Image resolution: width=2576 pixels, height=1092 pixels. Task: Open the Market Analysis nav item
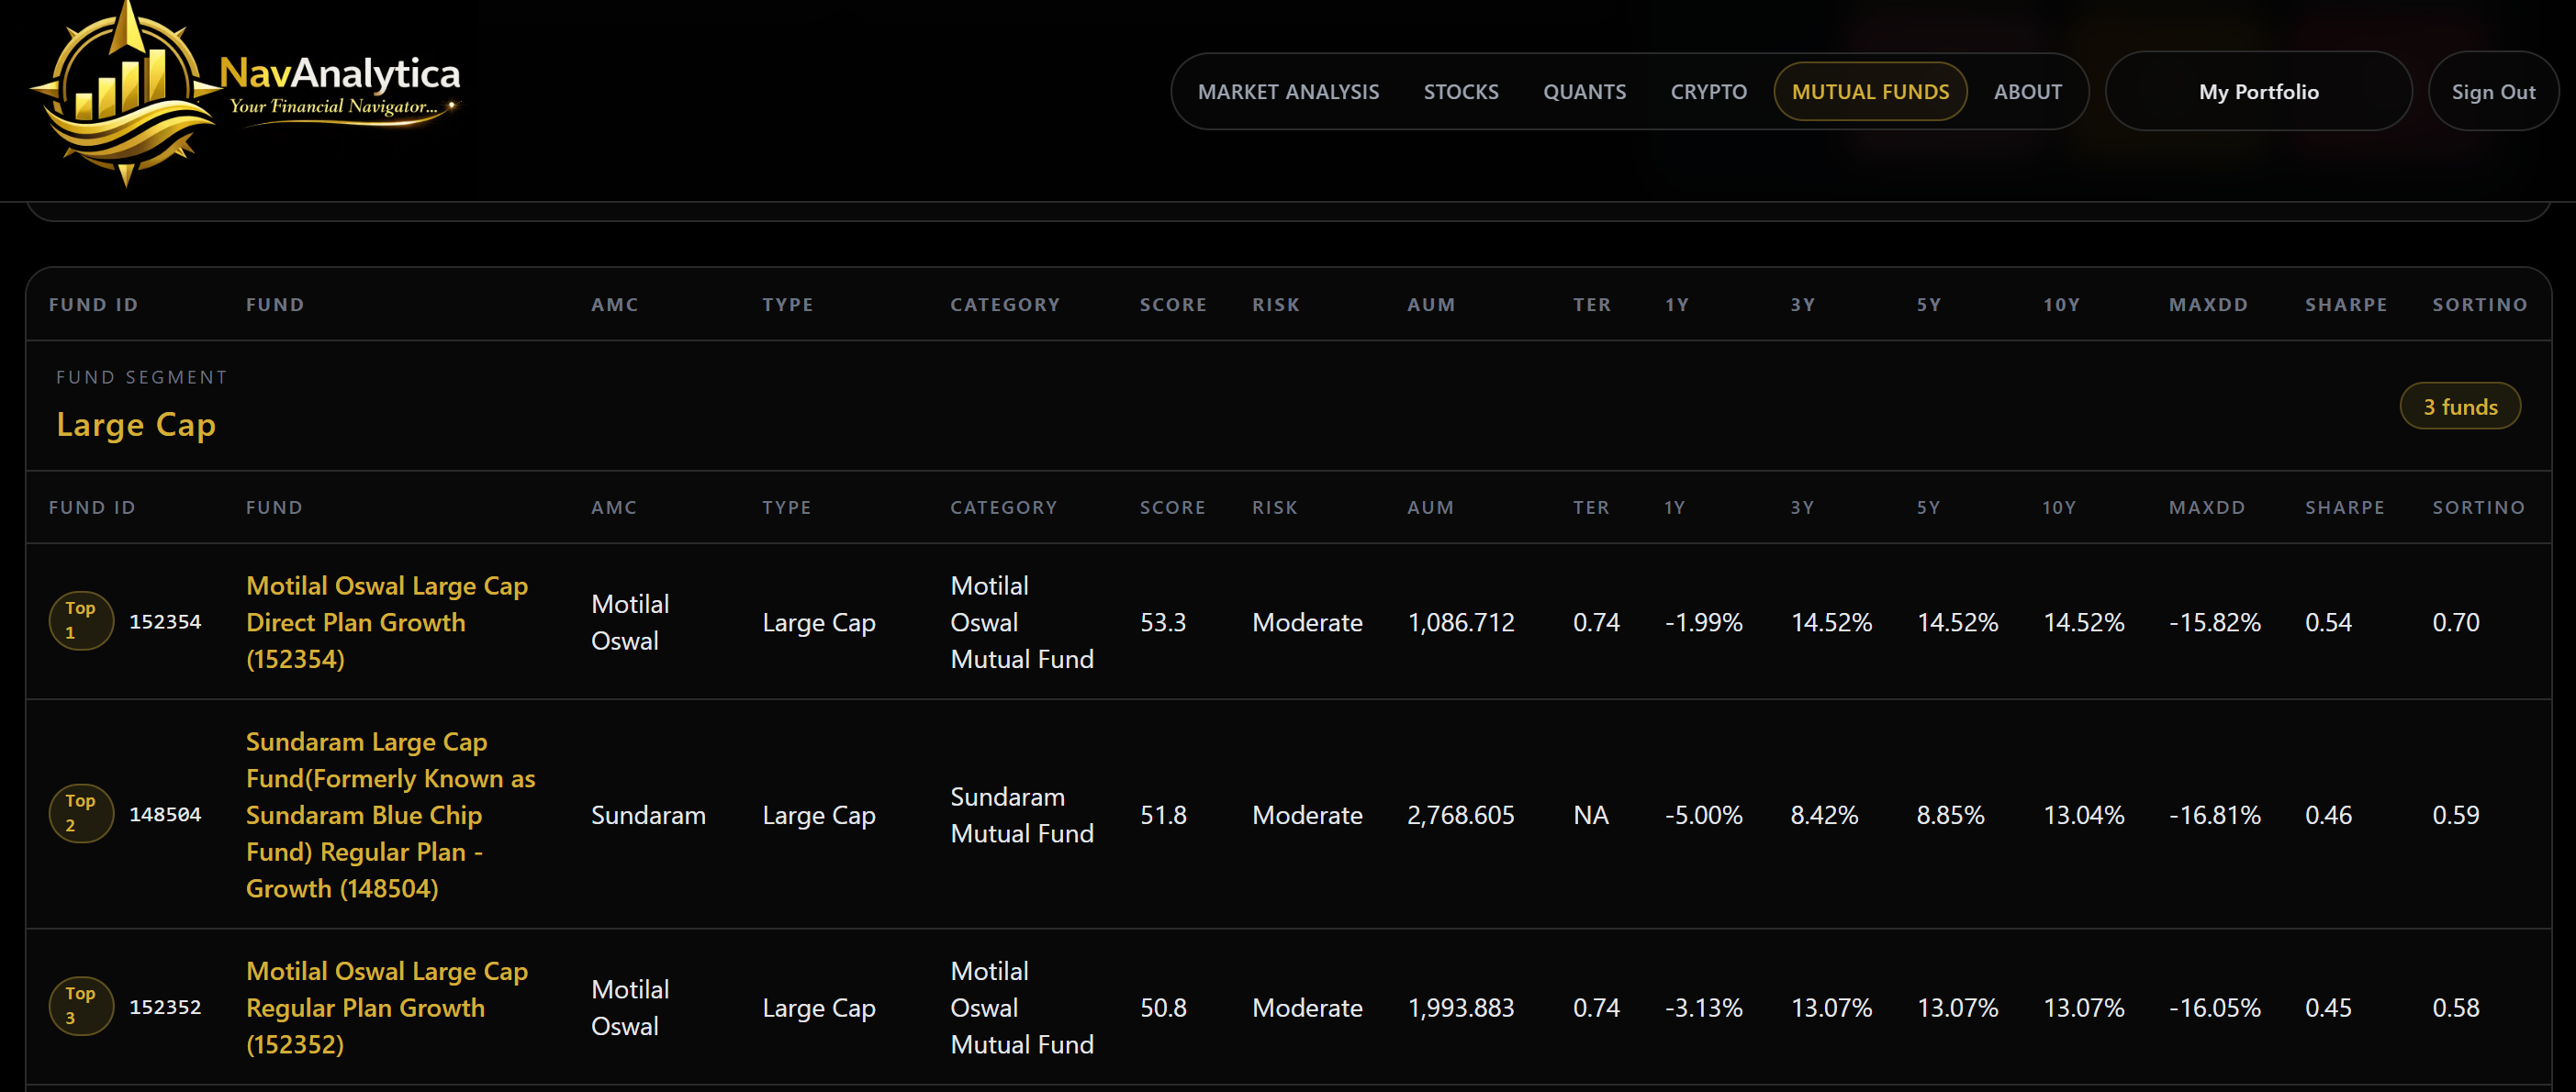pos(1288,92)
